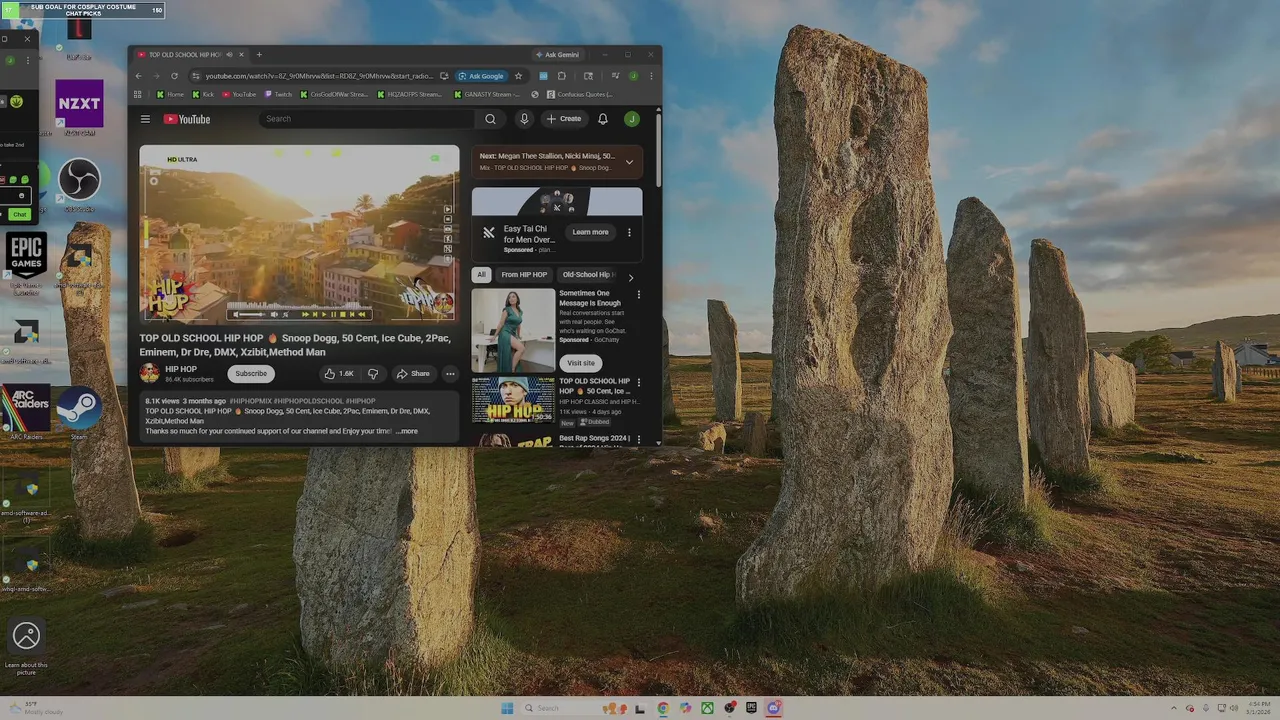Start voice search with the microphone icon
The height and width of the screenshot is (720, 1280).
[x=524, y=119]
